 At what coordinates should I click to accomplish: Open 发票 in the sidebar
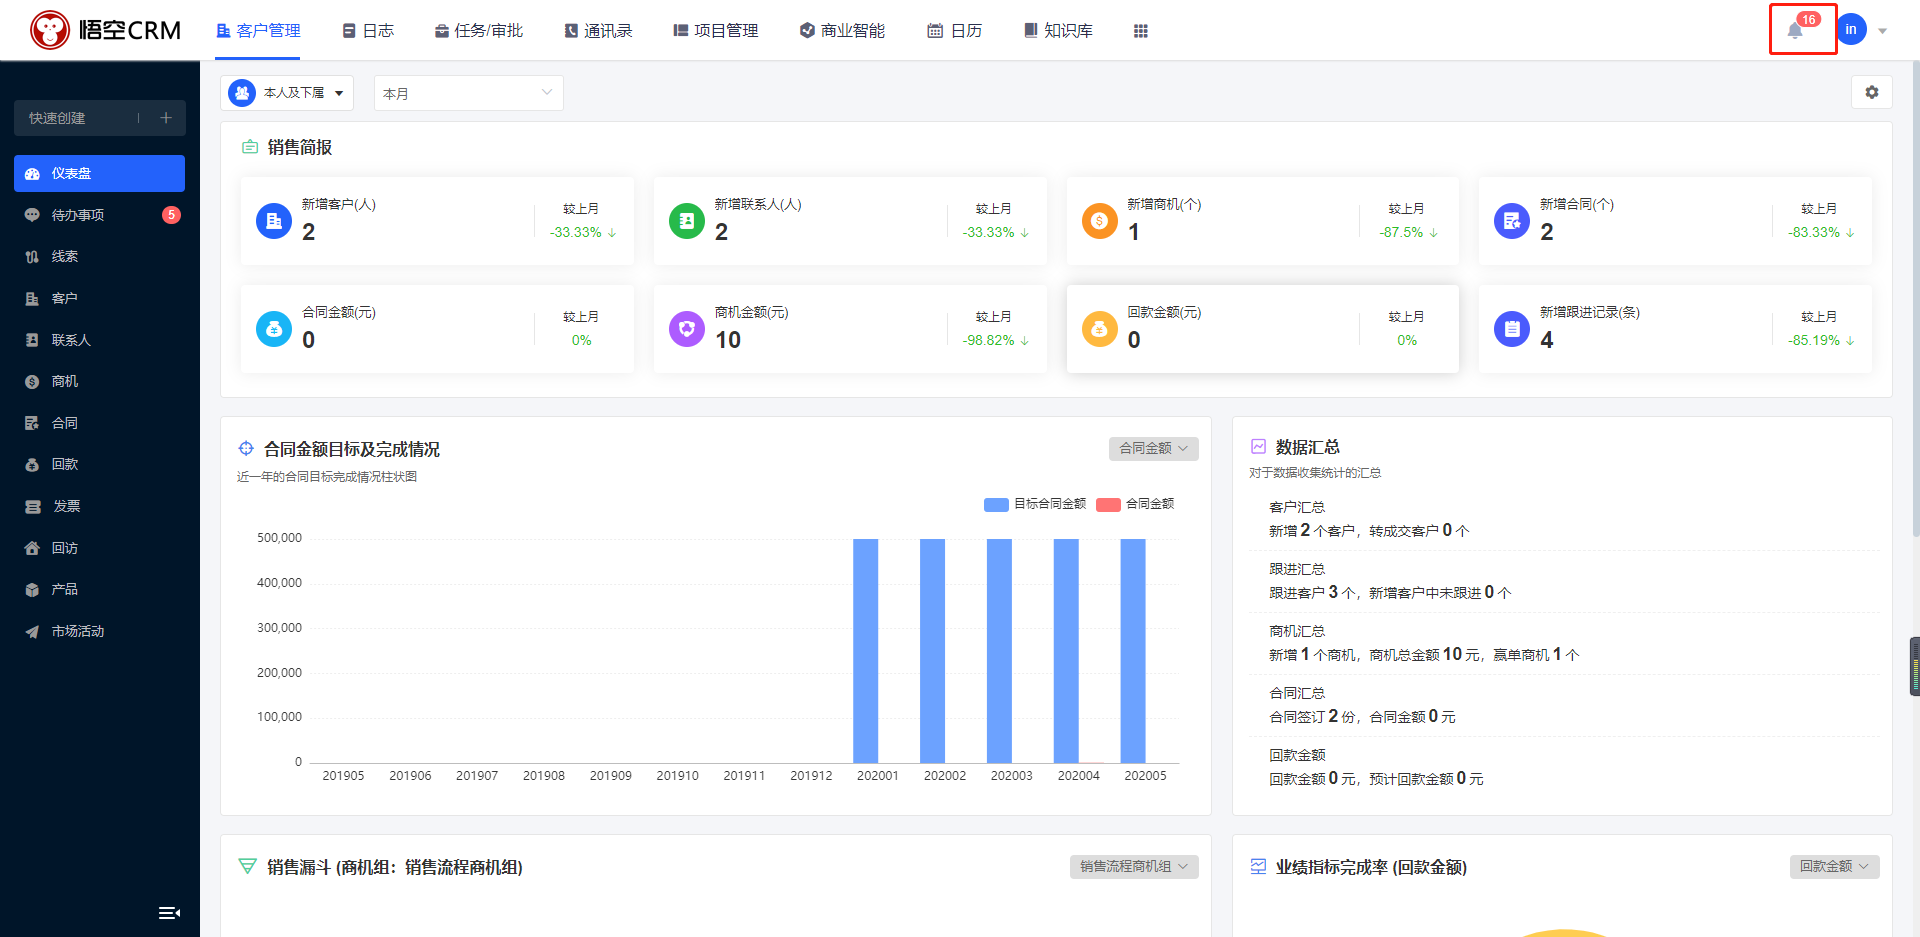tap(99, 506)
